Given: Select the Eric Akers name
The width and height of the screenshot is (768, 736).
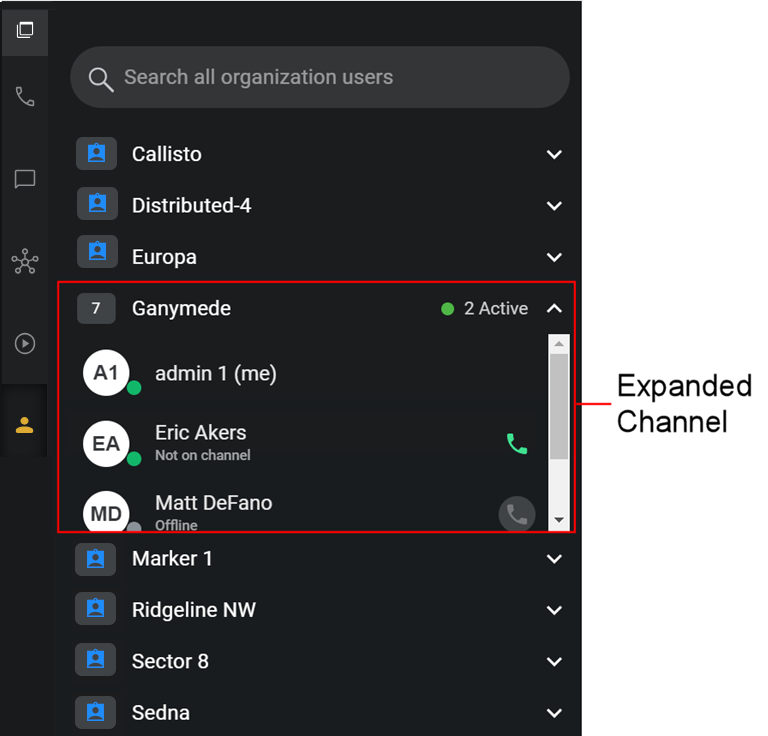Looking at the screenshot, I should [x=201, y=433].
